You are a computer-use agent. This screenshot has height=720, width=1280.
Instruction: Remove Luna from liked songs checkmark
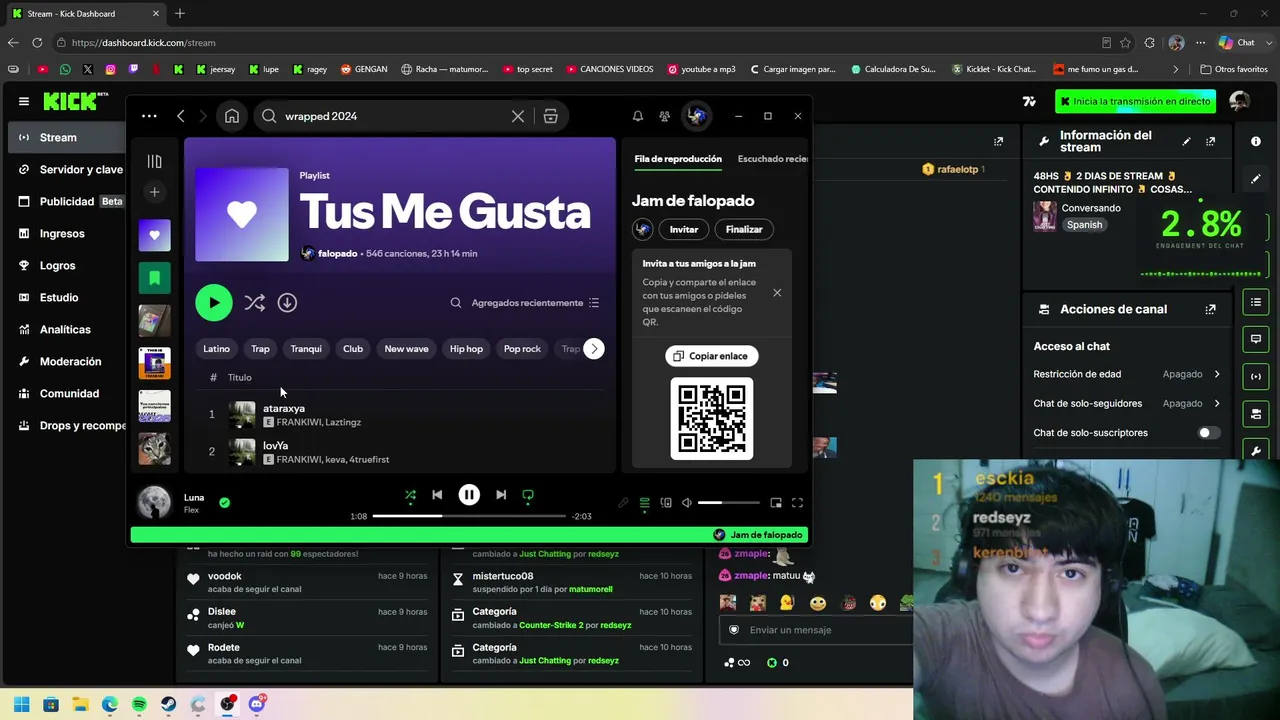(x=224, y=503)
